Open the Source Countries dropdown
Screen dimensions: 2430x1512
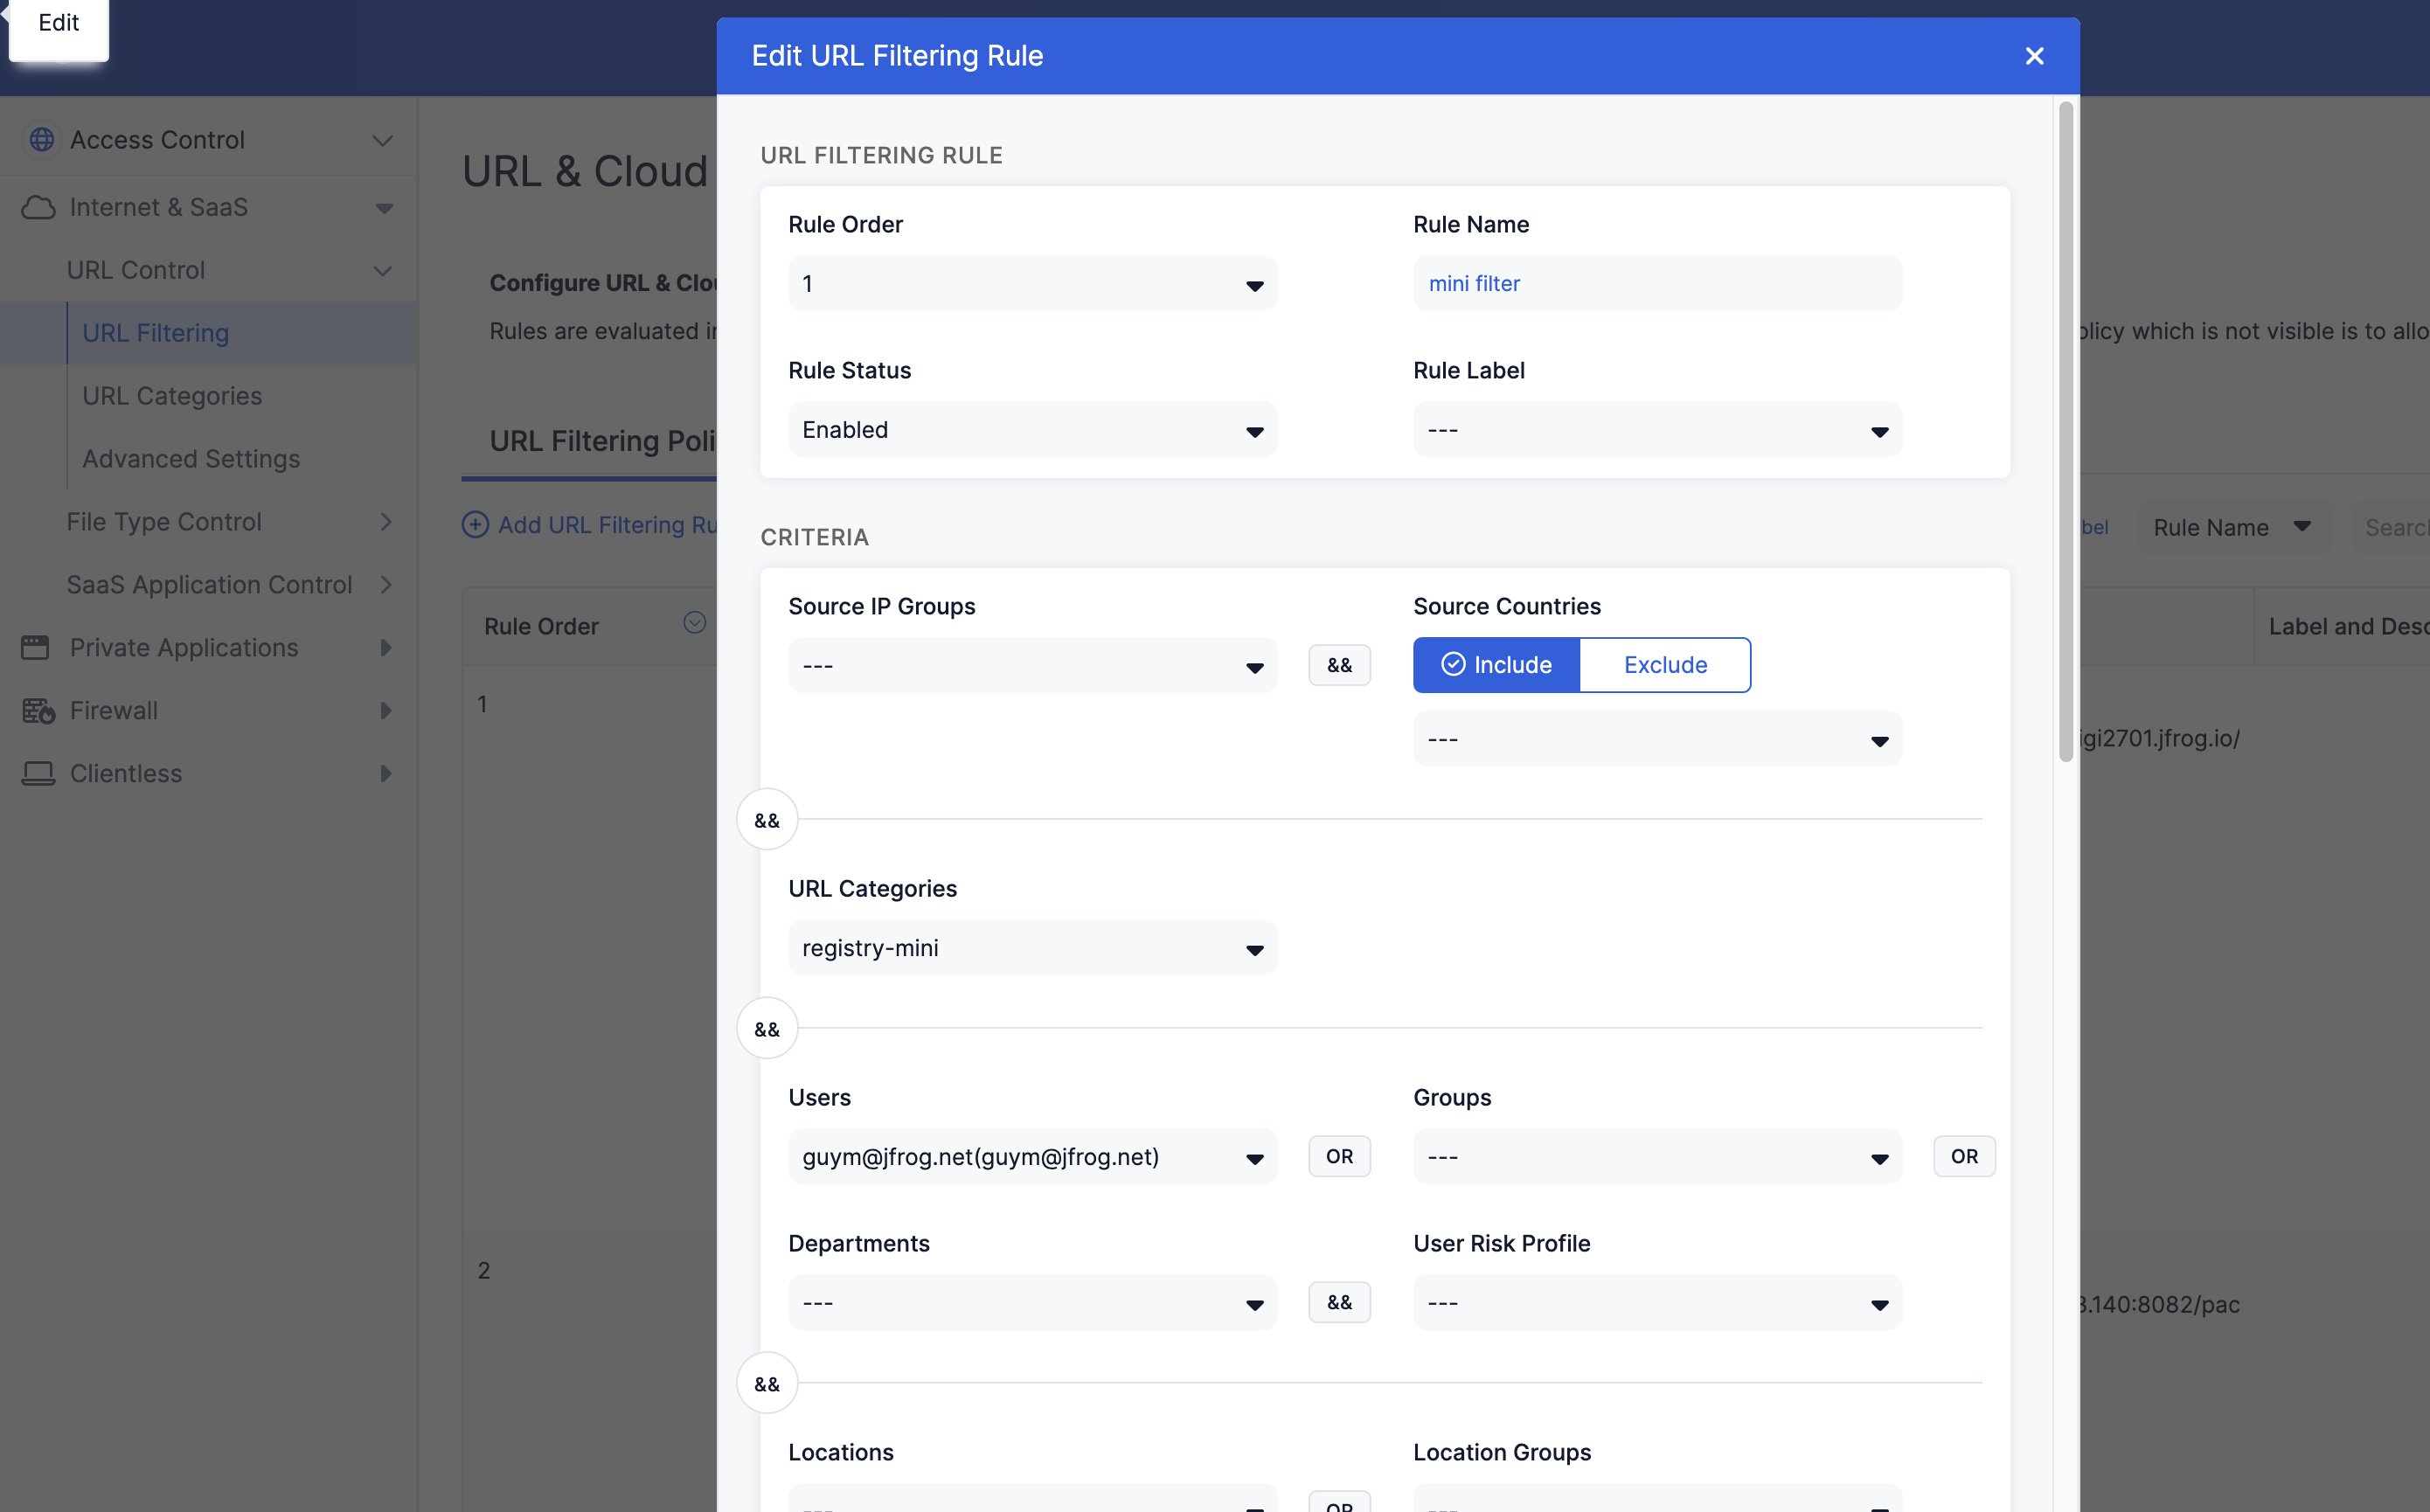1657,740
